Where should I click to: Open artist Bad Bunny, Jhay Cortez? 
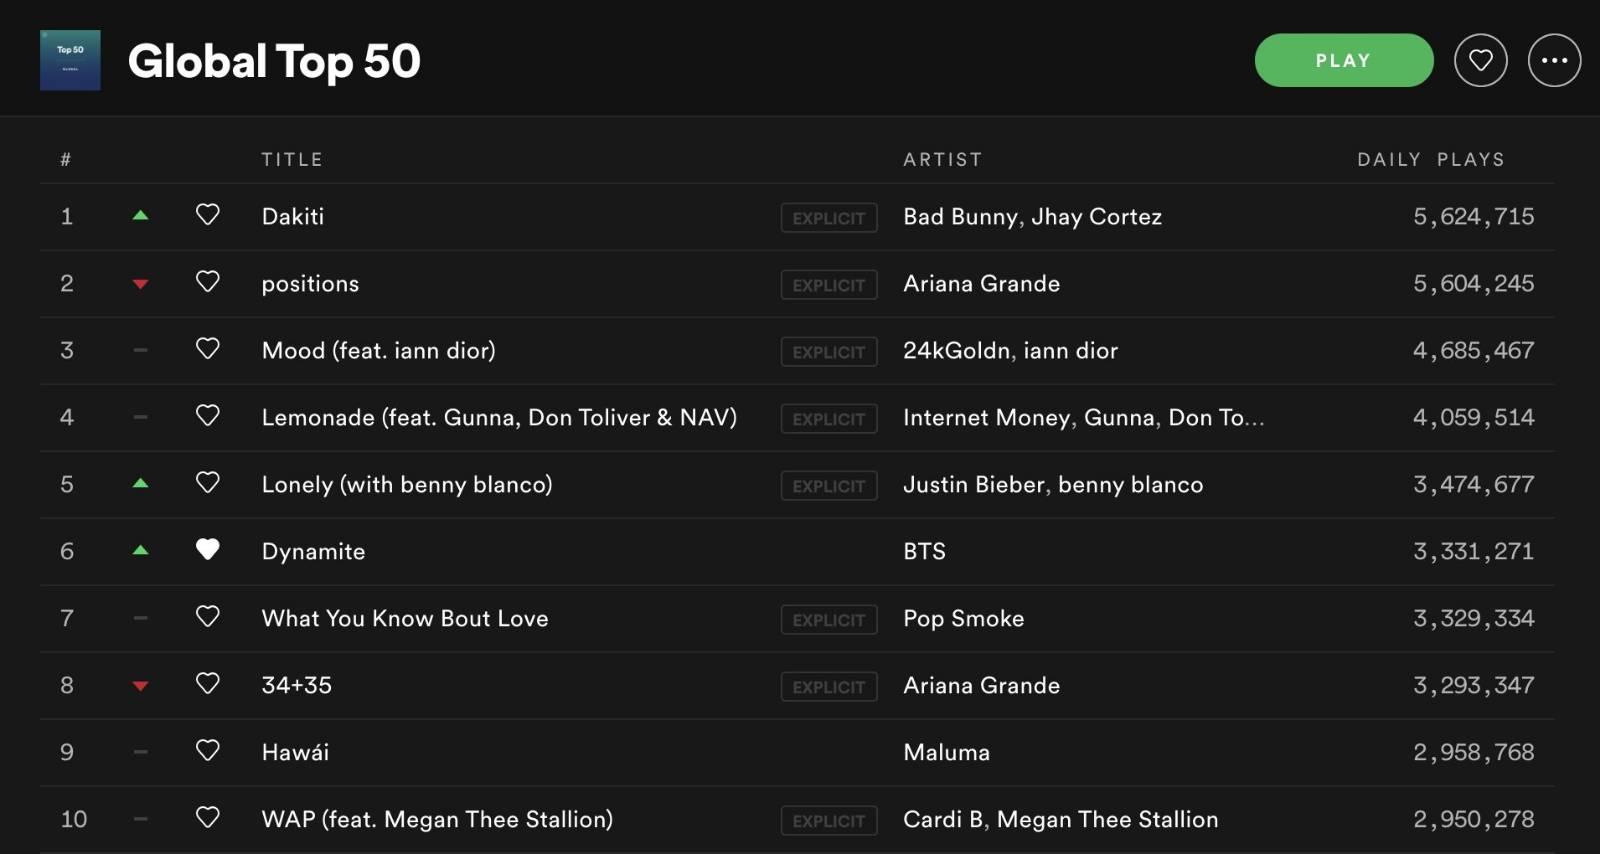[1032, 217]
